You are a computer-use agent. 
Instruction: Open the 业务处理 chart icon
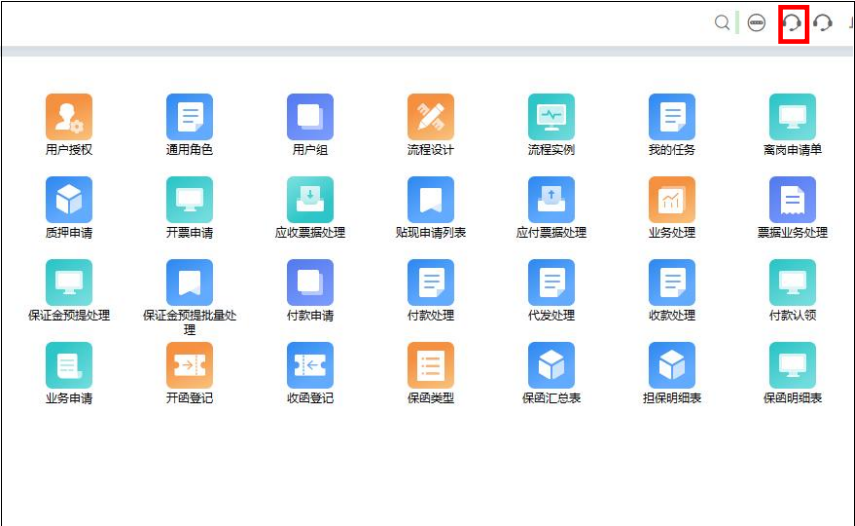671,199
